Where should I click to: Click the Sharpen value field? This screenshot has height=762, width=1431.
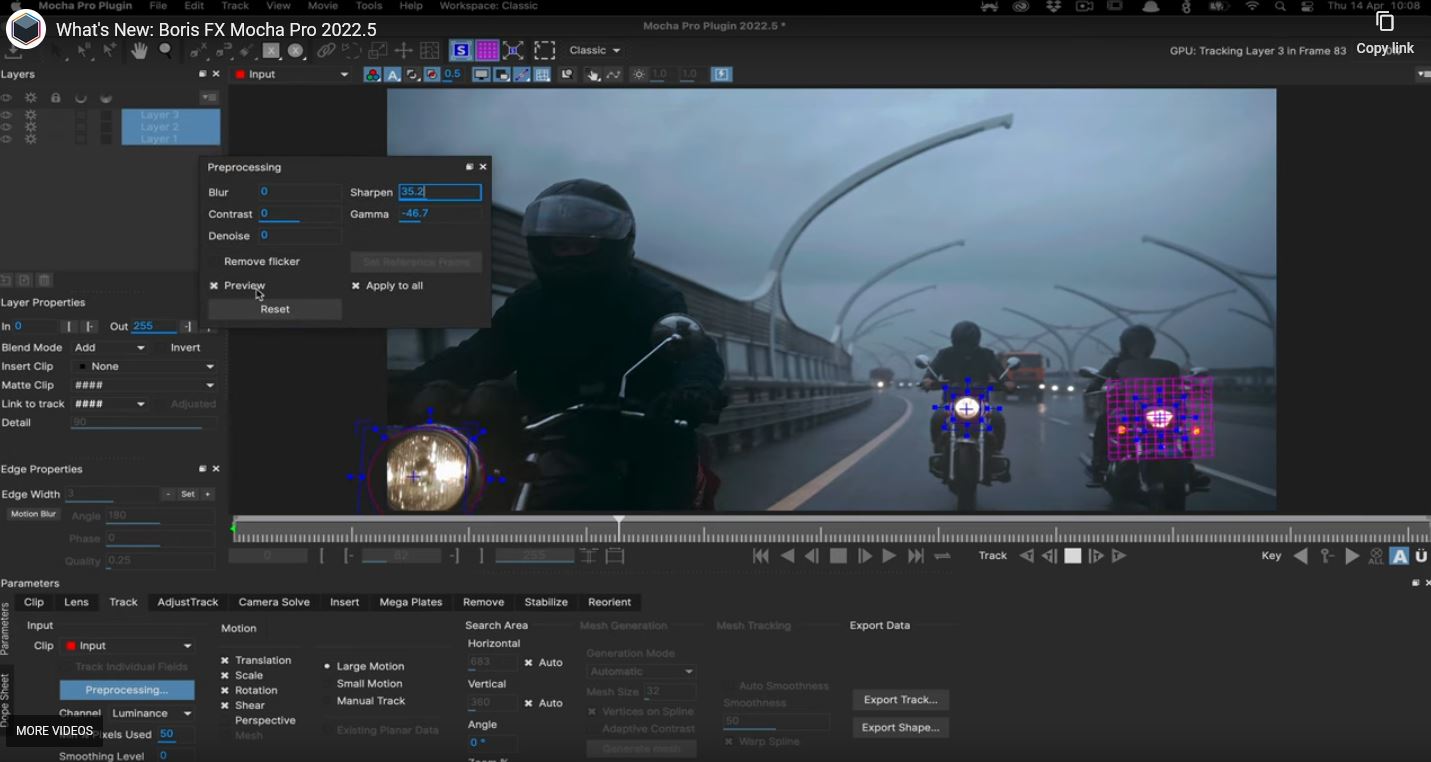click(x=440, y=192)
